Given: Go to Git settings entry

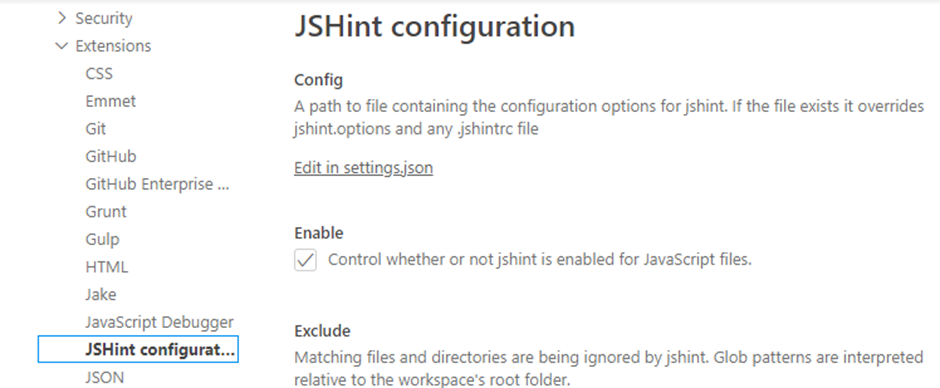Looking at the screenshot, I should [96, 129].
